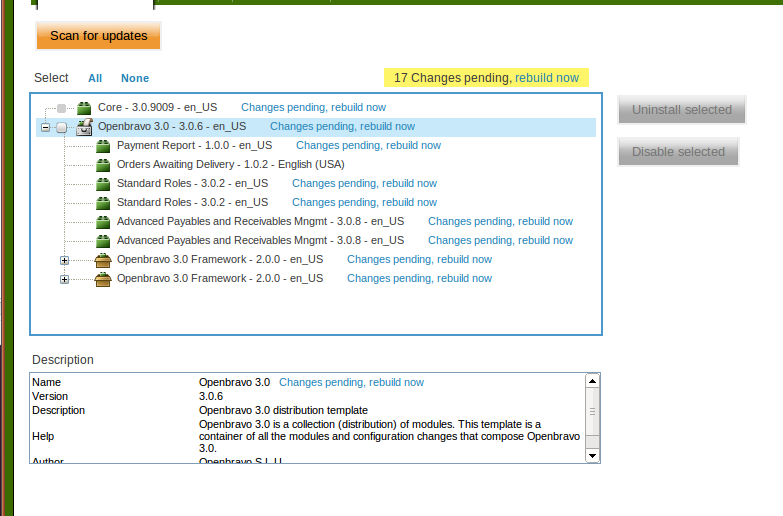
Task: Click Advanced Payables icon directly below Standard Roles rows
Action: click(103, 222)
